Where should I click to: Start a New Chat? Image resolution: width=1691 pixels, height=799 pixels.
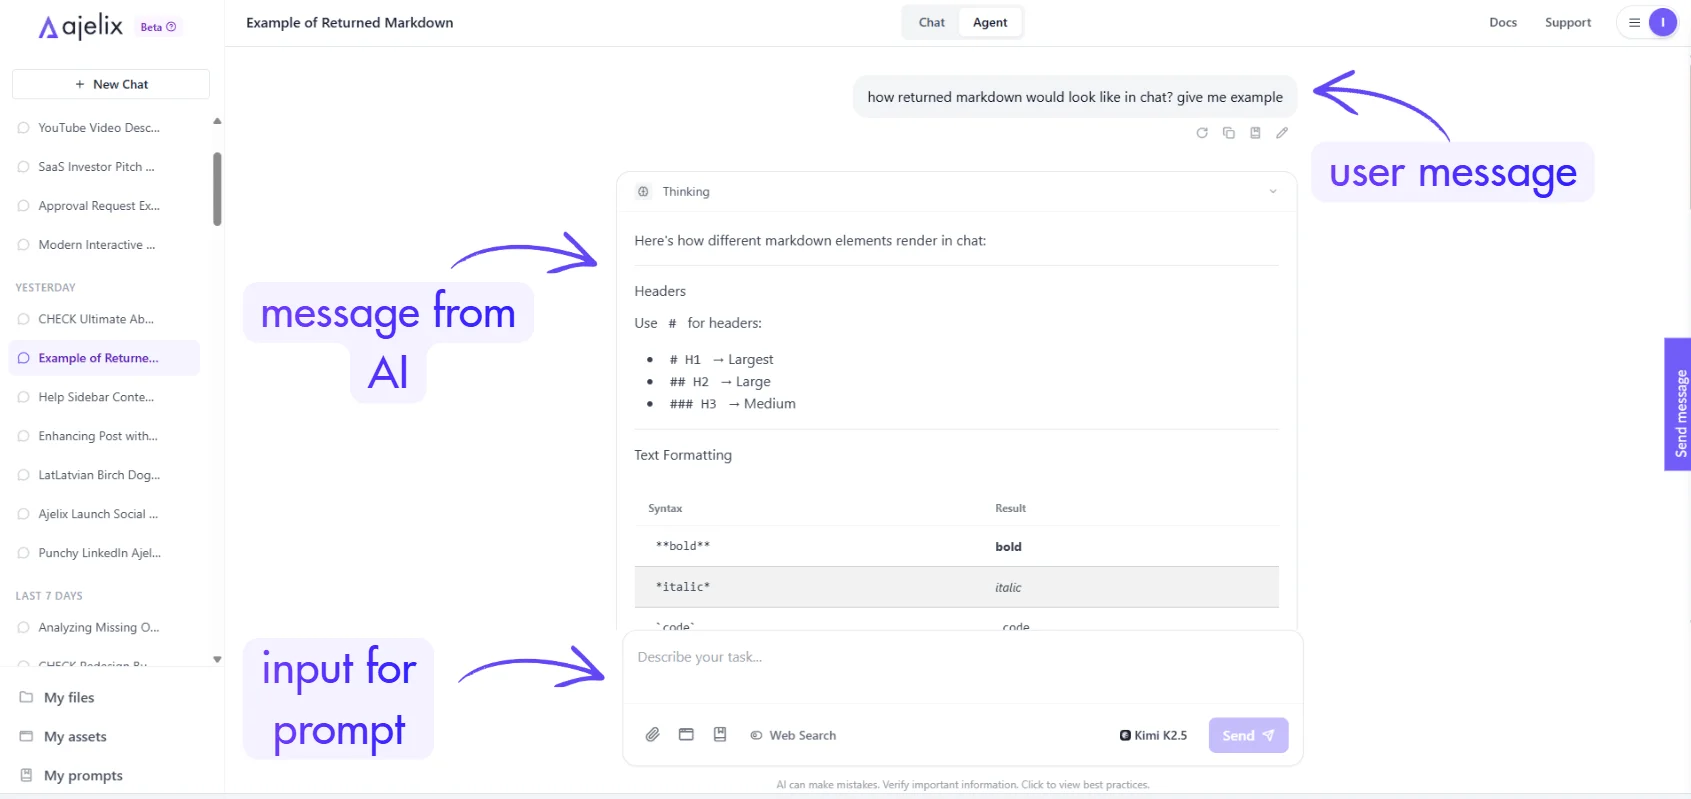click(x=111, y=85)
